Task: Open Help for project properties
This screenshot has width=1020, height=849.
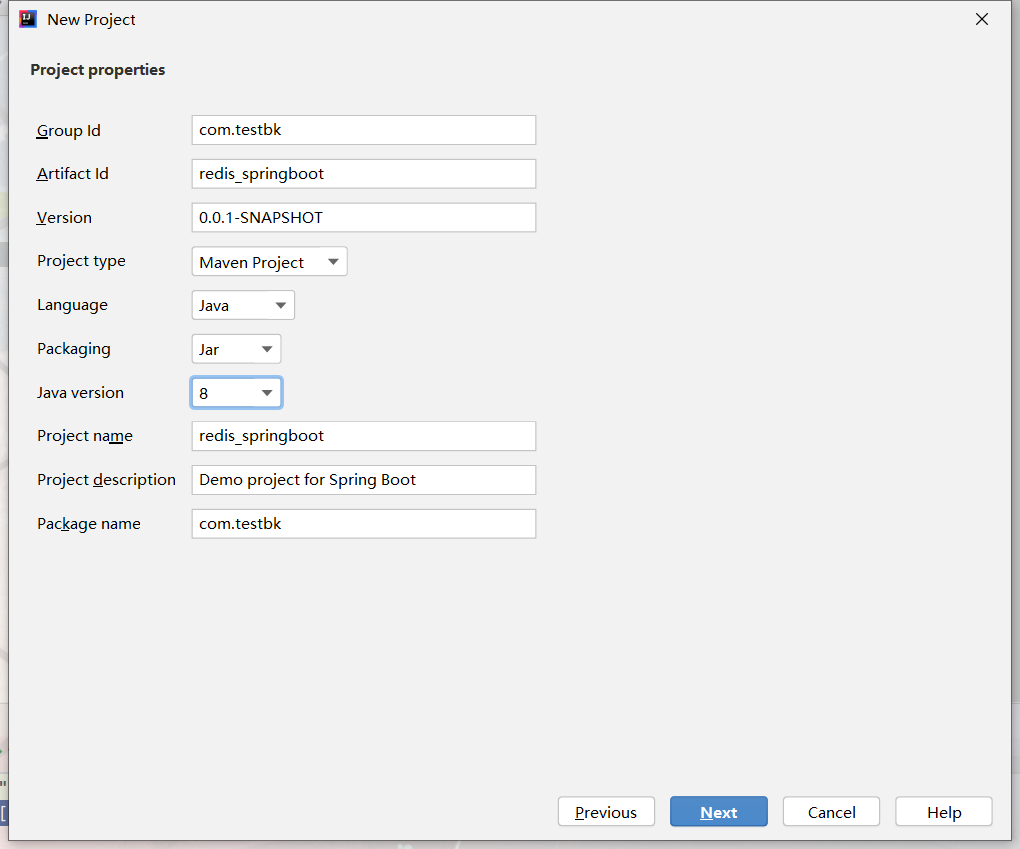Action: [944, 812]
